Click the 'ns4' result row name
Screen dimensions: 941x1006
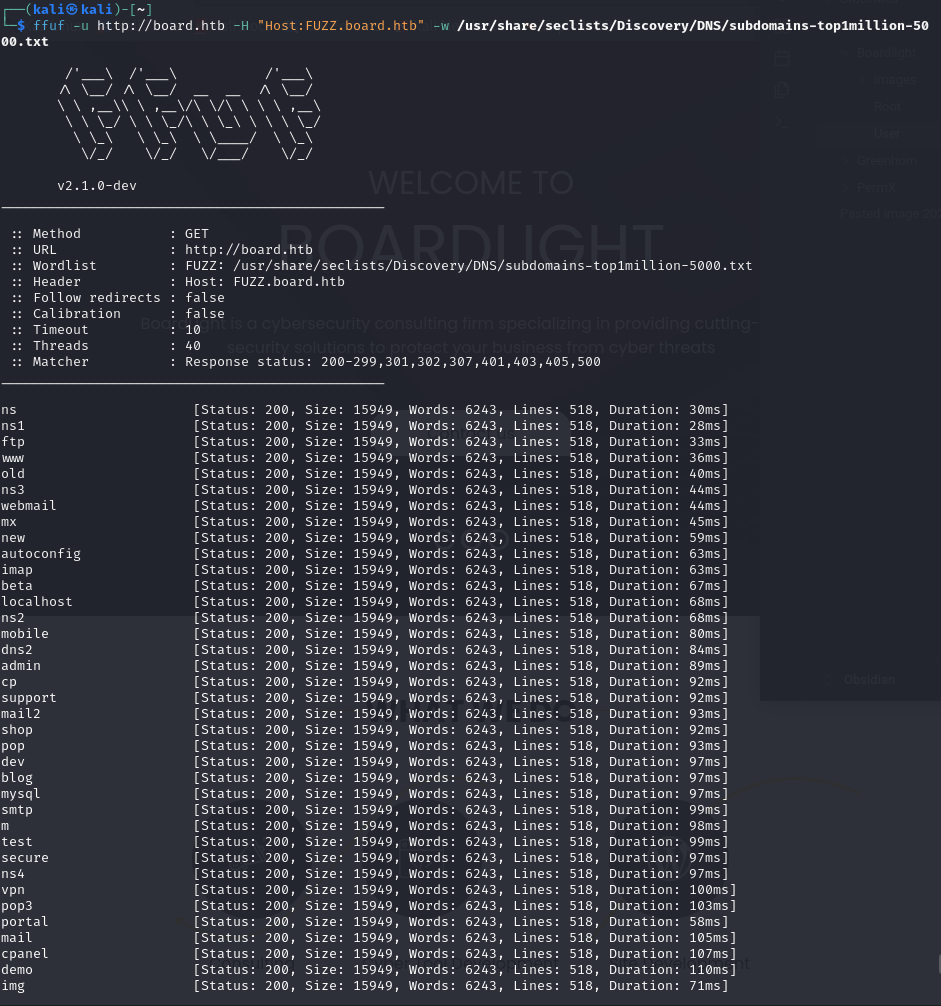click(13, 874)
